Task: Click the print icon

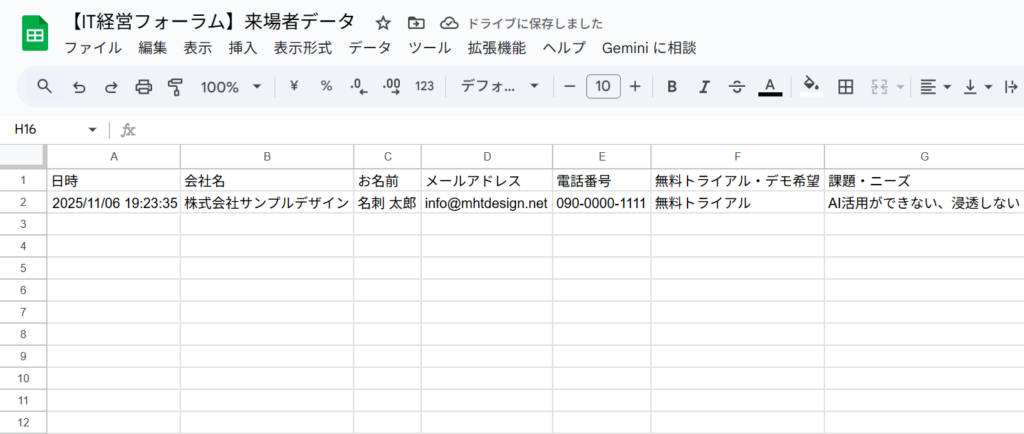Action: point(144,87)
